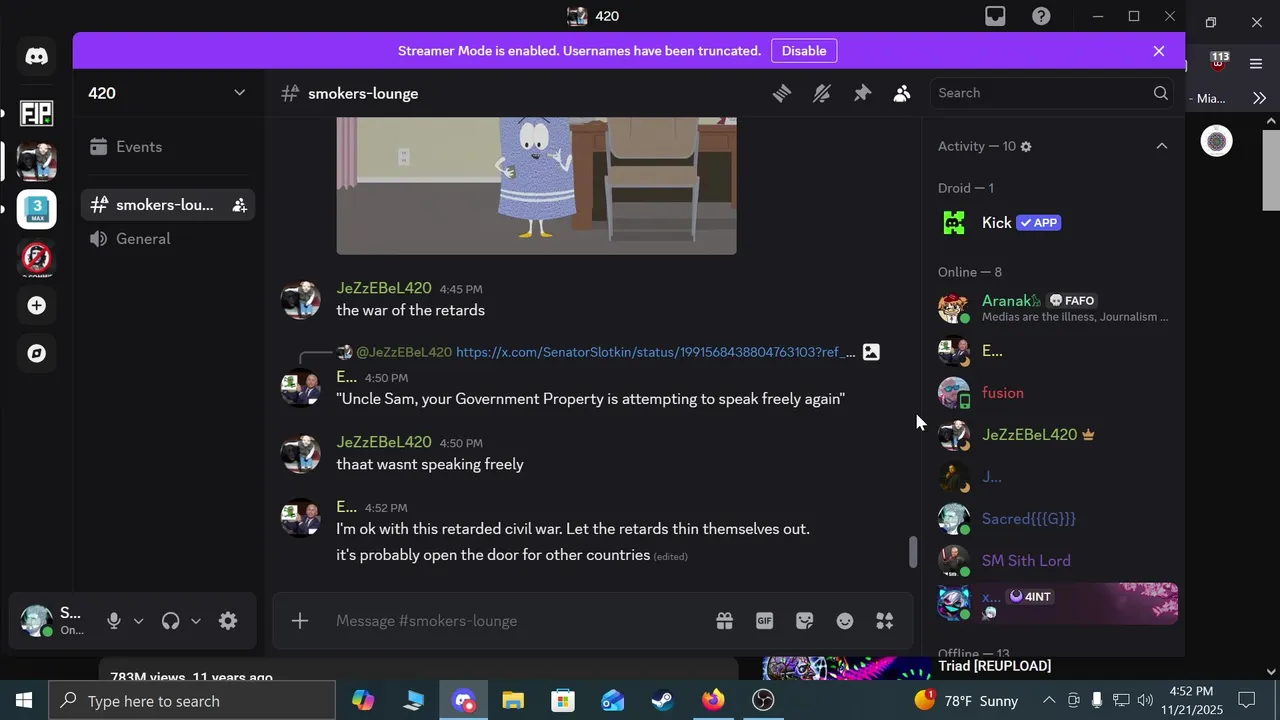Open Apps launcher icon in message bar
Image resolution: width=1280 pixels, height=720 pixels.
(x=885, y=621)
